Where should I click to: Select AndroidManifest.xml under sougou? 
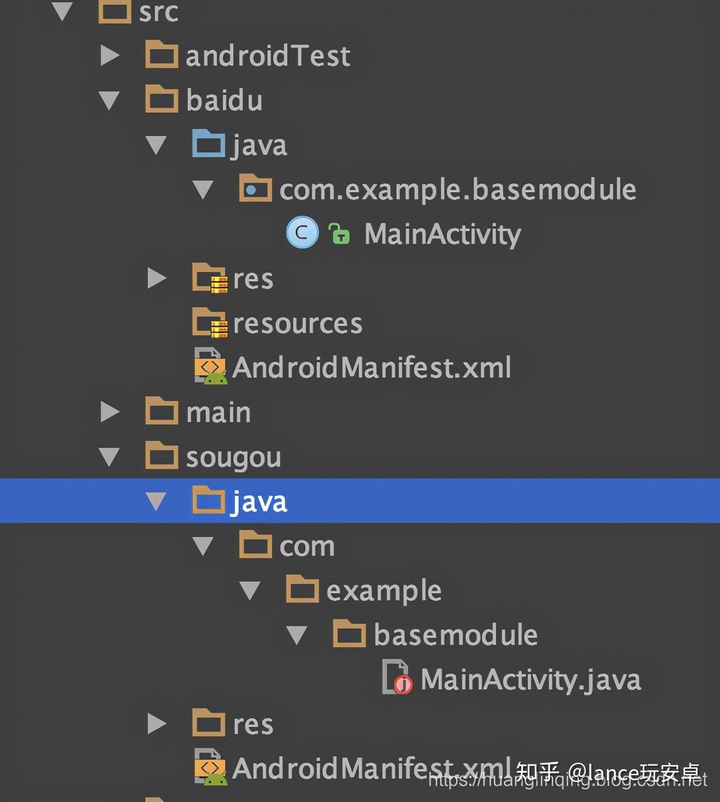click(371, 768)
